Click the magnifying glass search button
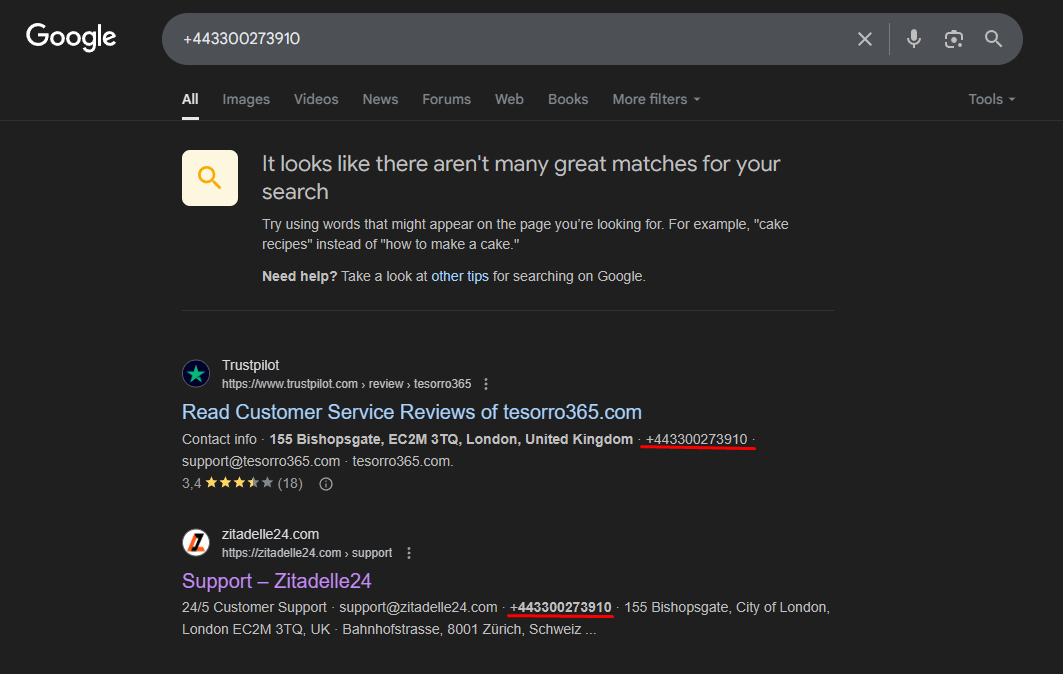The width and height of the screenshot is (1063, 674). 993,39
